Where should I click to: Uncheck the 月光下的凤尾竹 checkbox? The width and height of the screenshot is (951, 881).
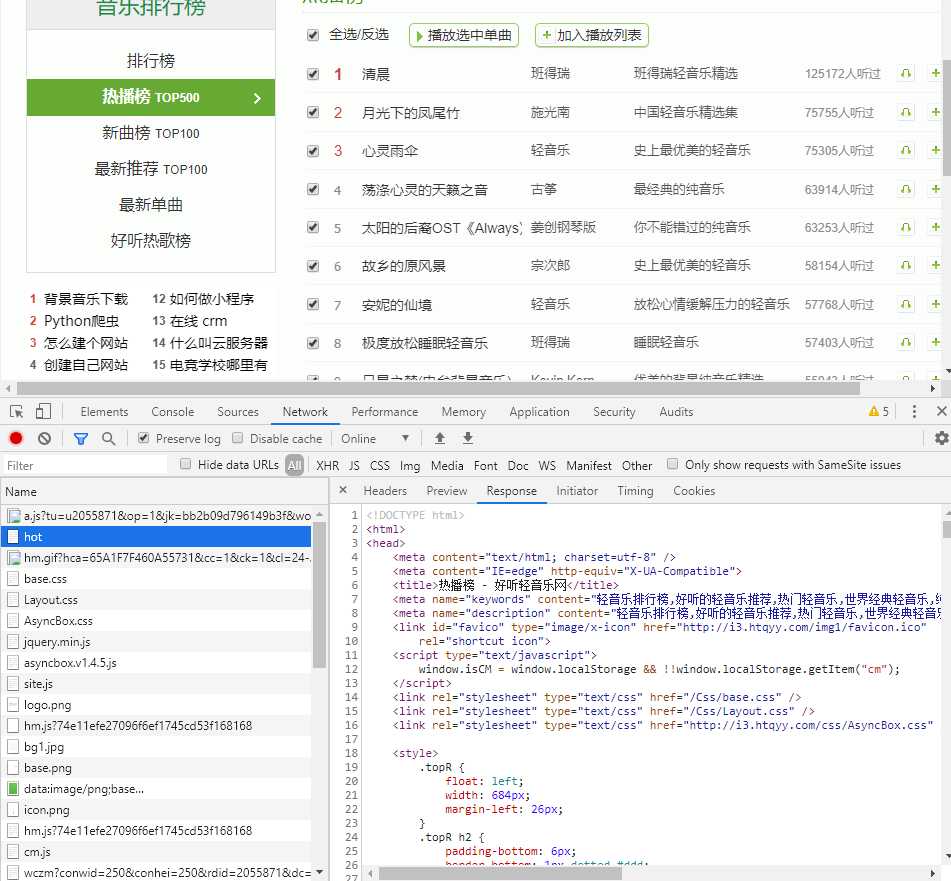313,112
